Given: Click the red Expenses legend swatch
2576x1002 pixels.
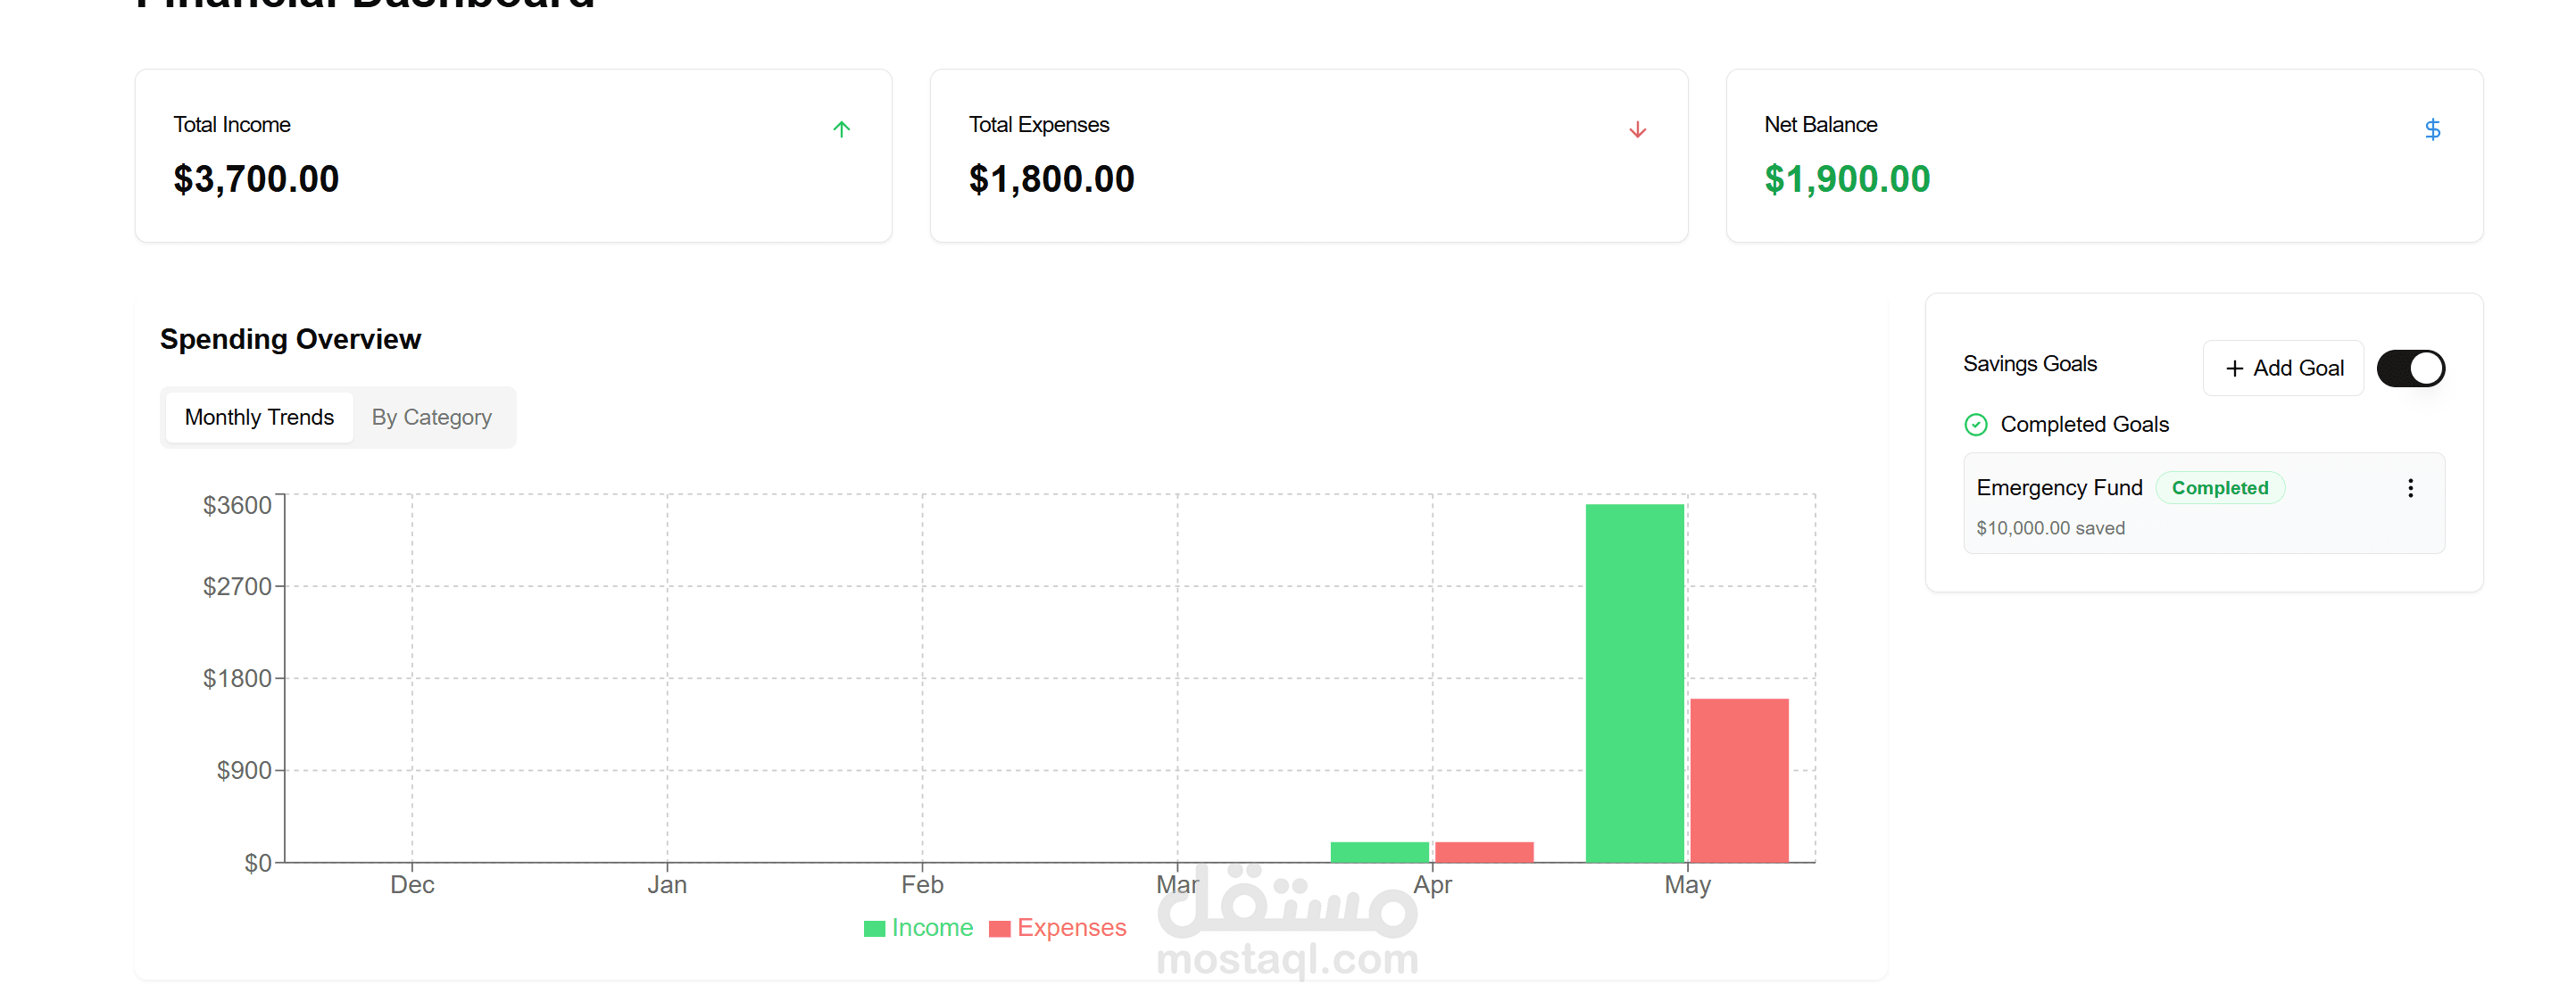Looking at the screenshot, I should [x=999, y=929].
